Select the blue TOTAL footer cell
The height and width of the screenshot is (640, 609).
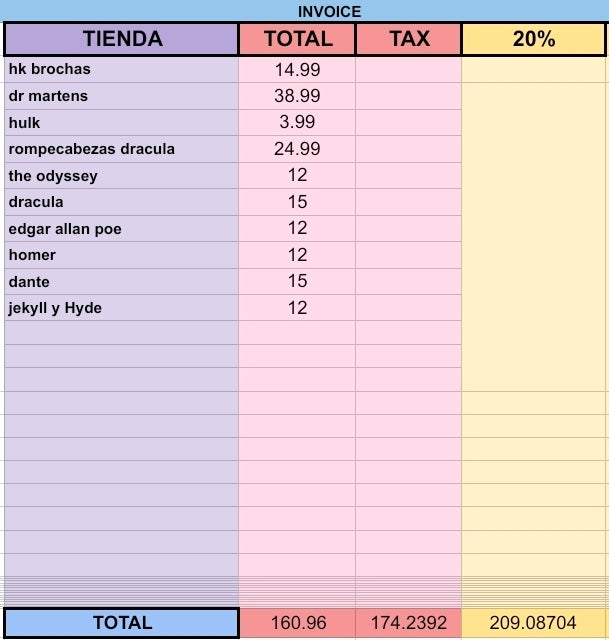click(x=121, y=622)
